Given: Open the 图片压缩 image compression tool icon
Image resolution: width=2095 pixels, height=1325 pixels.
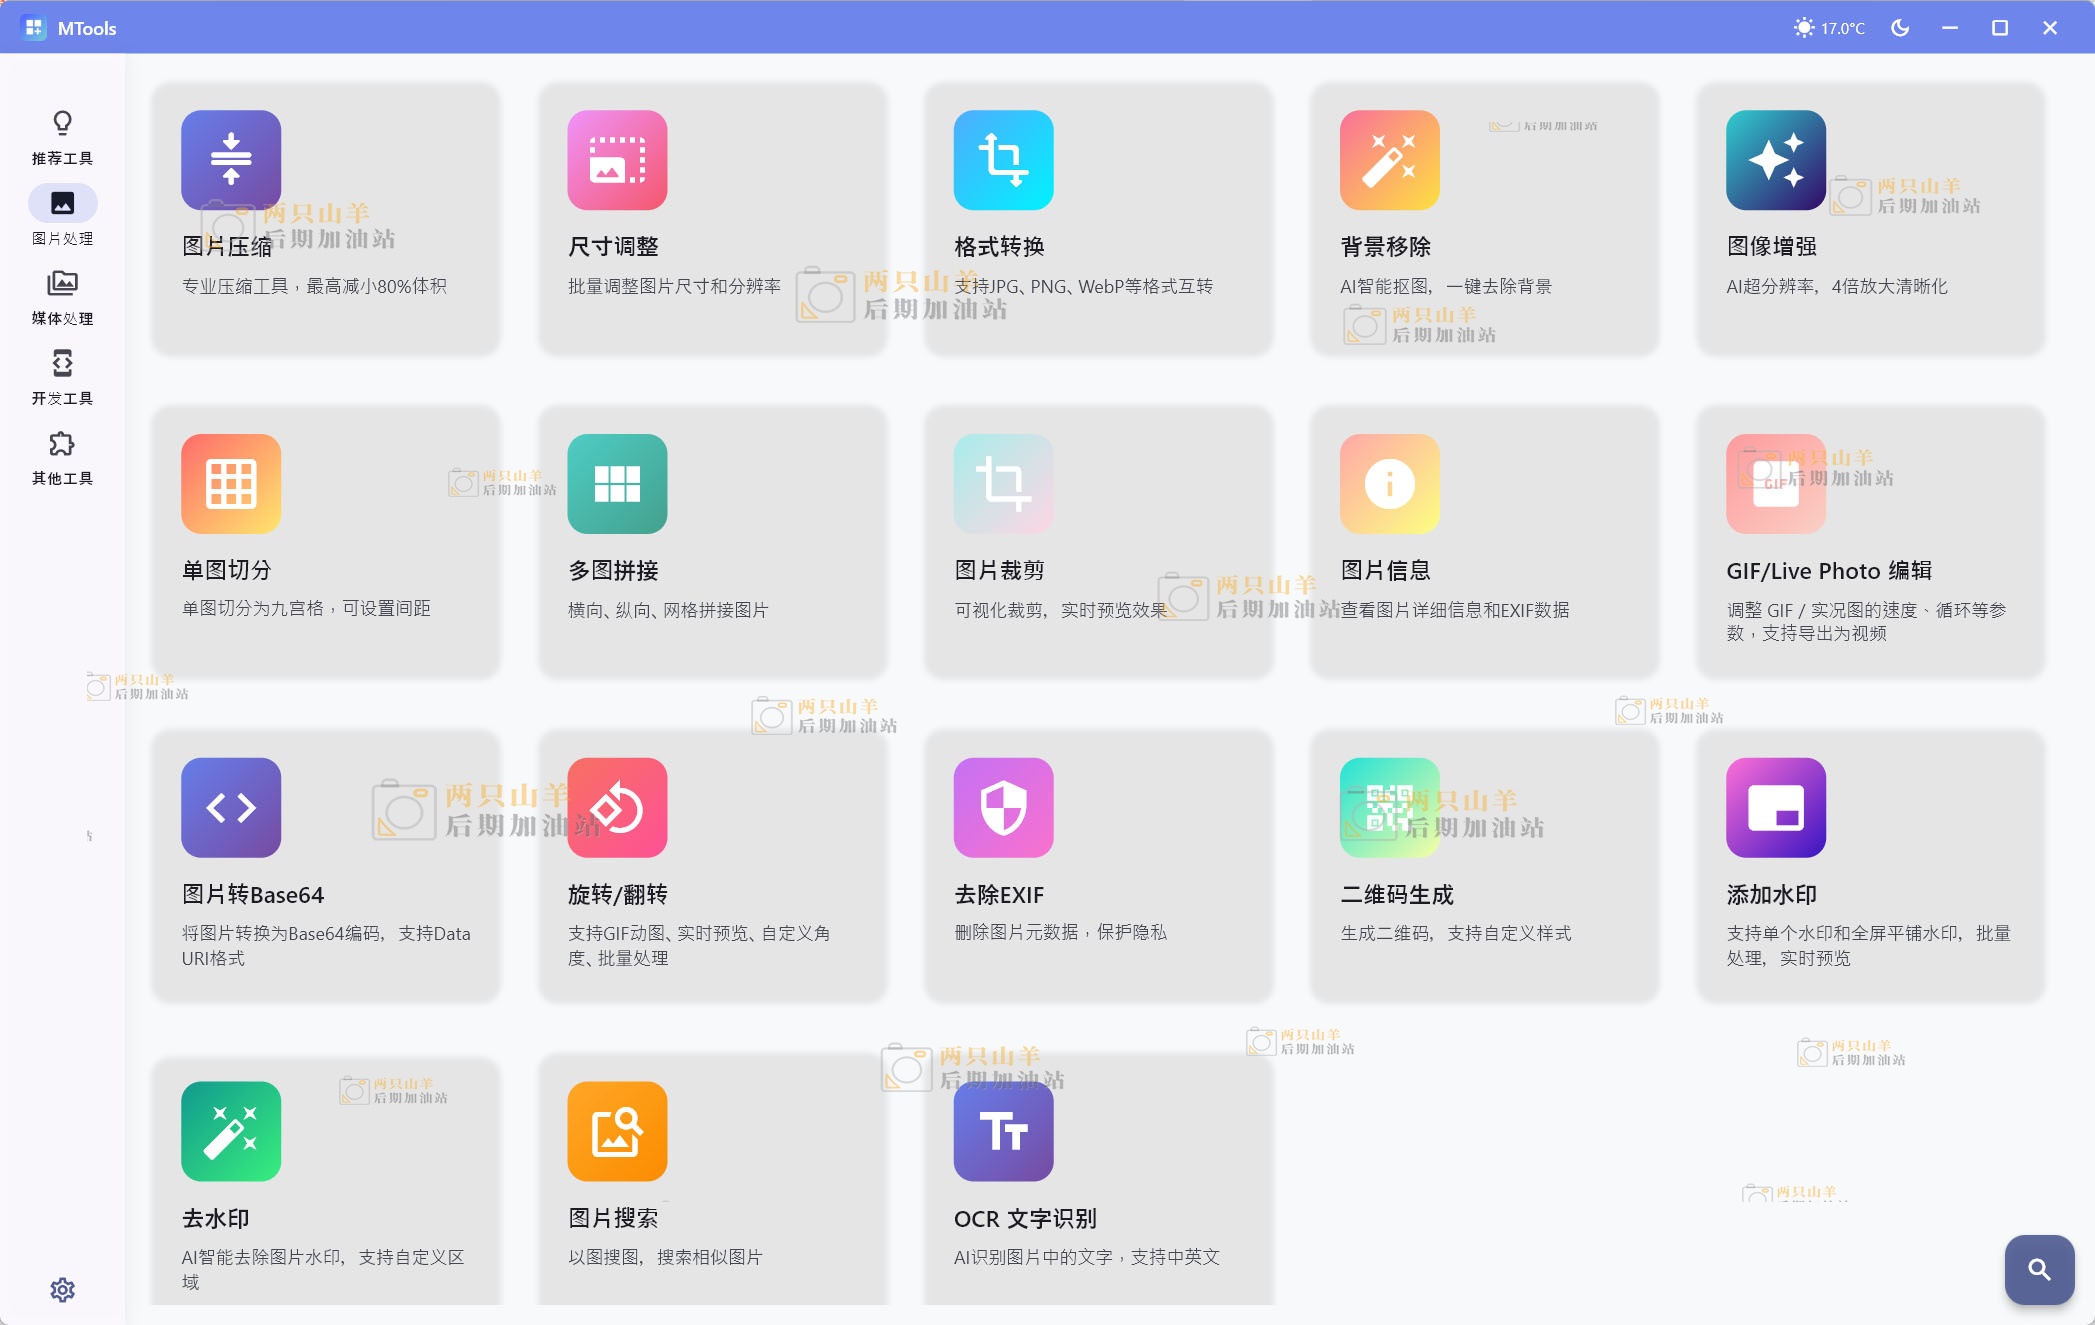Looking at the screenshot, I should (231, 160).
